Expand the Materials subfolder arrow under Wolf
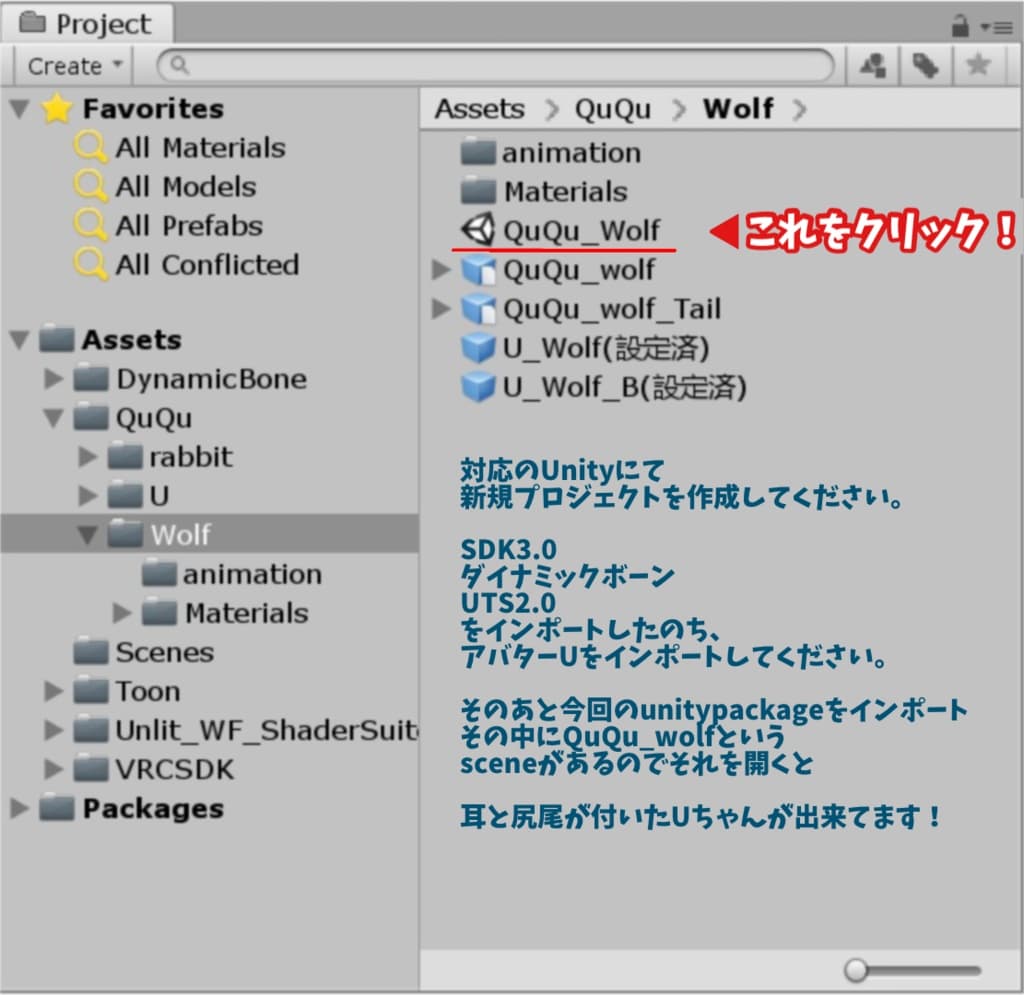Screen dimensions: 1024x995 pyautogui.click(x=121, y=612)
